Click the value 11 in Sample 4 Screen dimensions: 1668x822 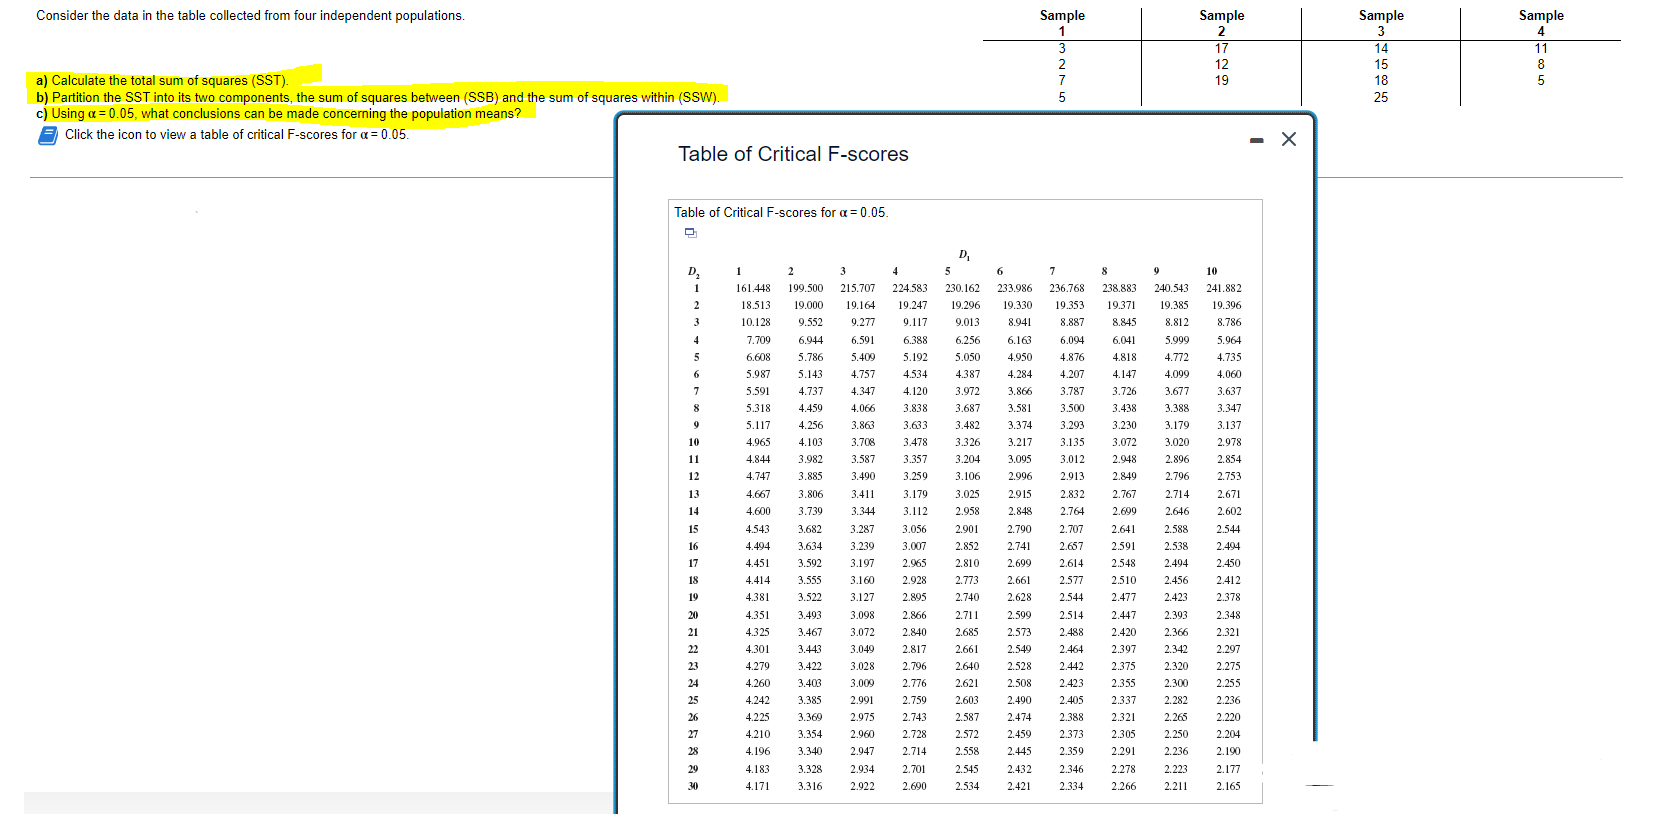[1541, 48]
